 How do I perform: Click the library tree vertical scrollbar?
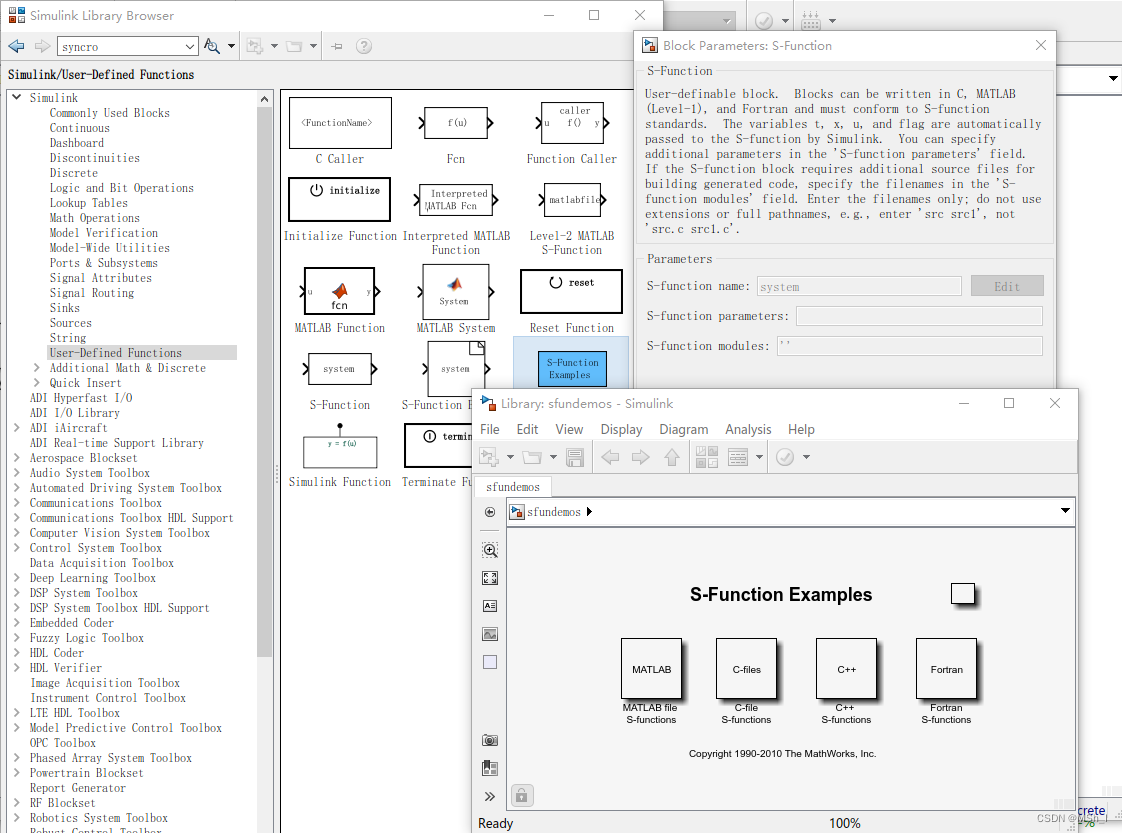pos(264,381)
